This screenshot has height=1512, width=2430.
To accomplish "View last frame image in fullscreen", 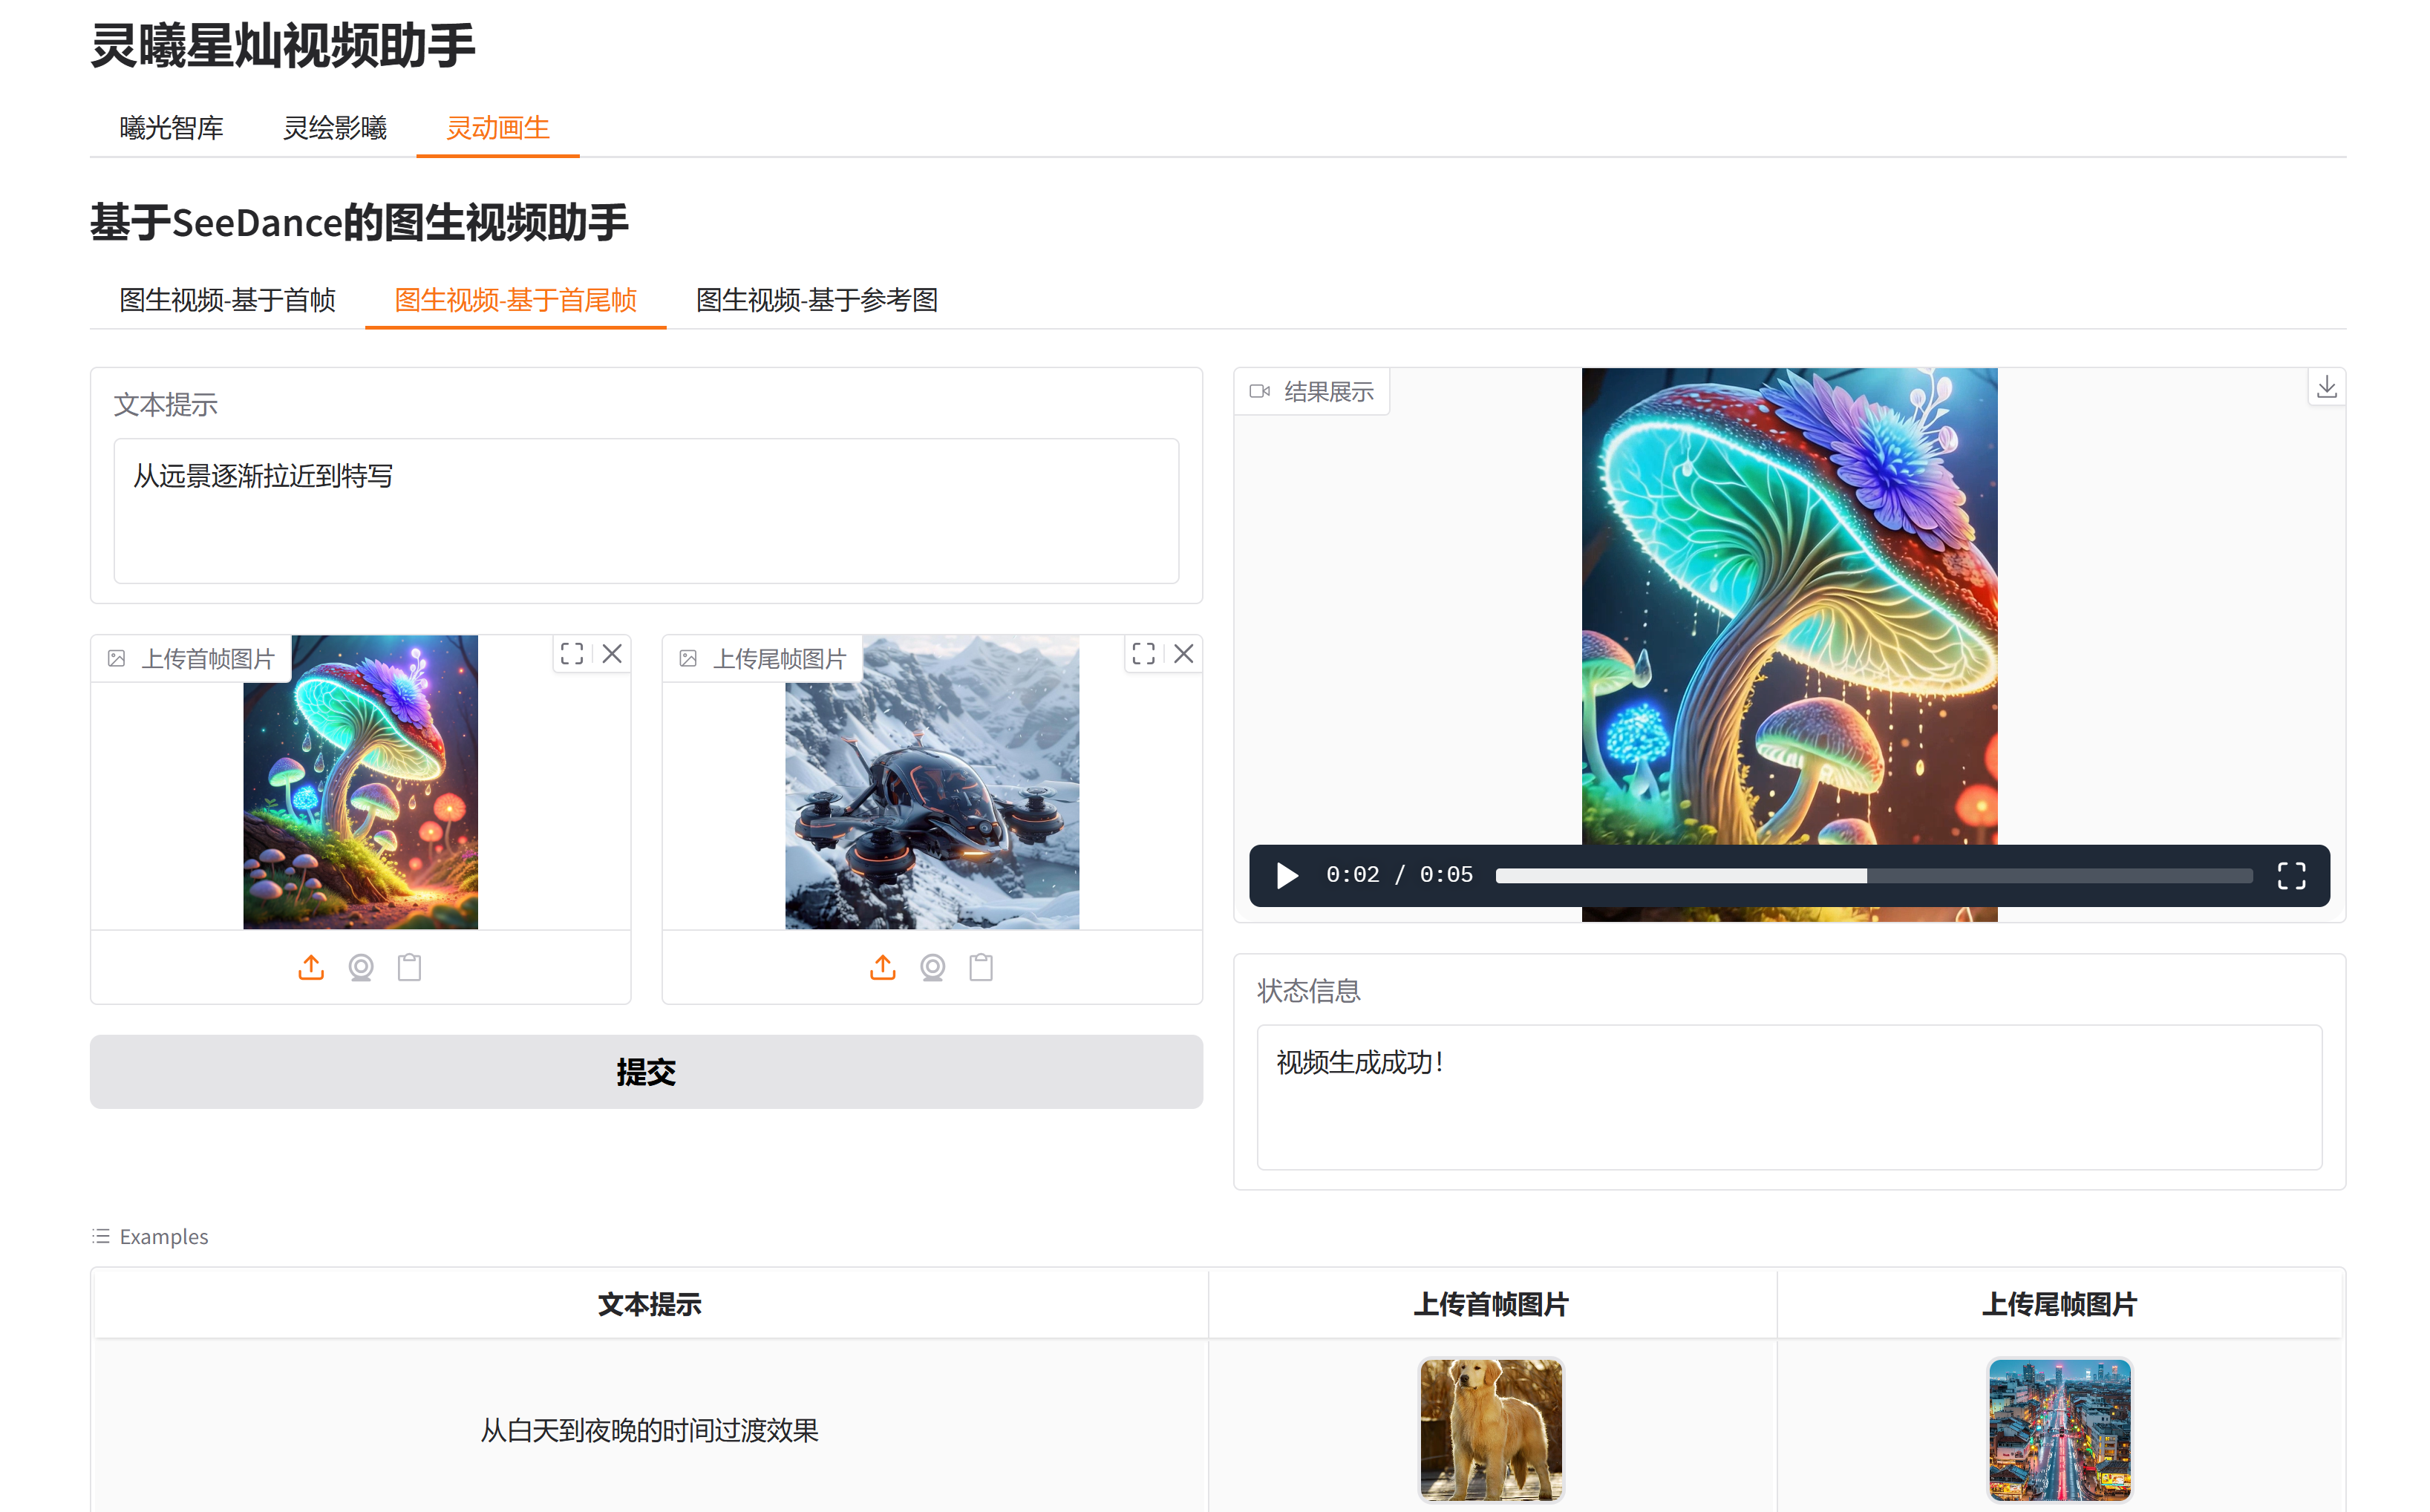I will click(x=1143, y=654).
